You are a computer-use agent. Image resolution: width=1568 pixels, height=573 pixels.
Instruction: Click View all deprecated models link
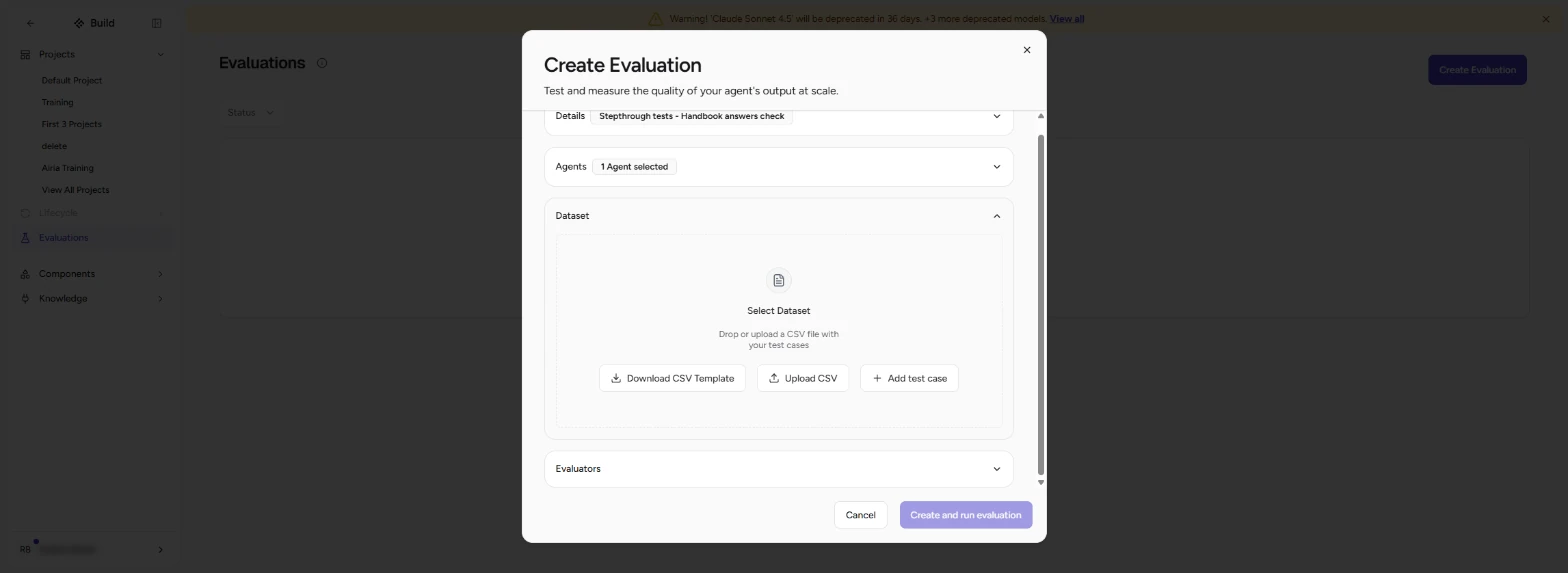[x=1067, y=18]
